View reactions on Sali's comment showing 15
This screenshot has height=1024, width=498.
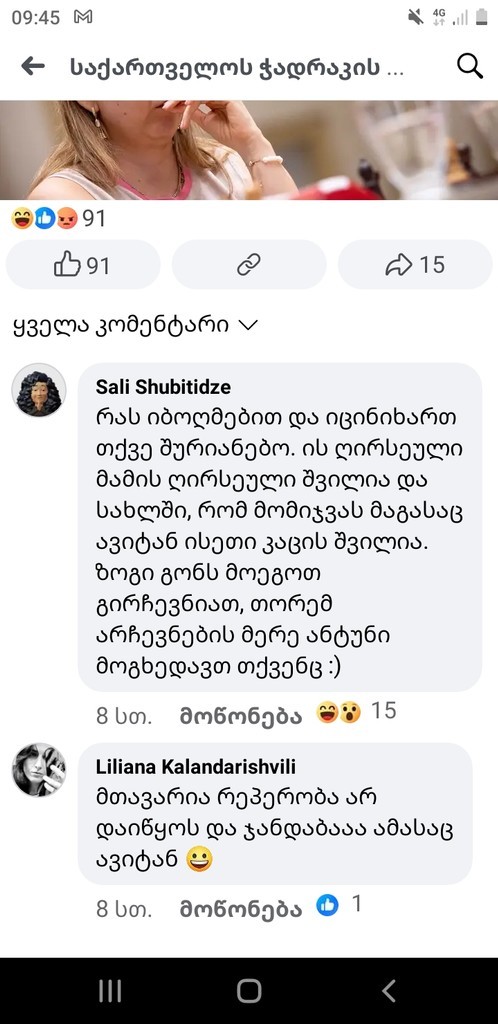[356, 712]
